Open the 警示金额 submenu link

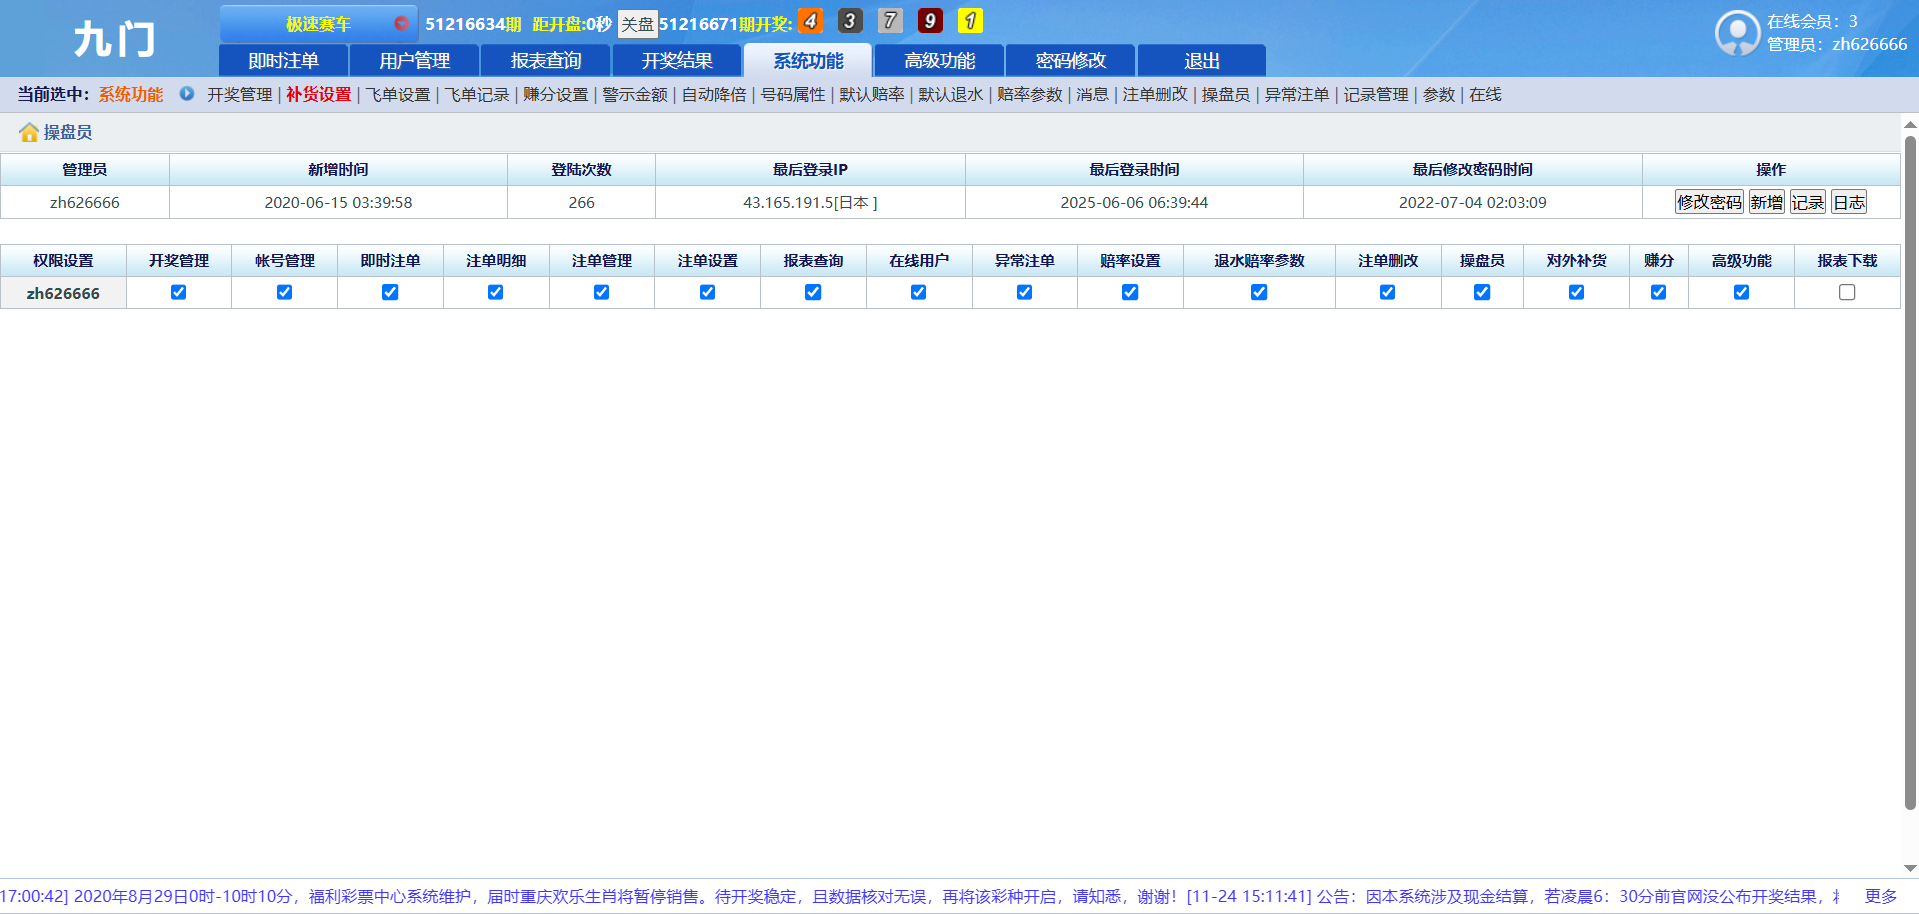(x=635, y=94)
